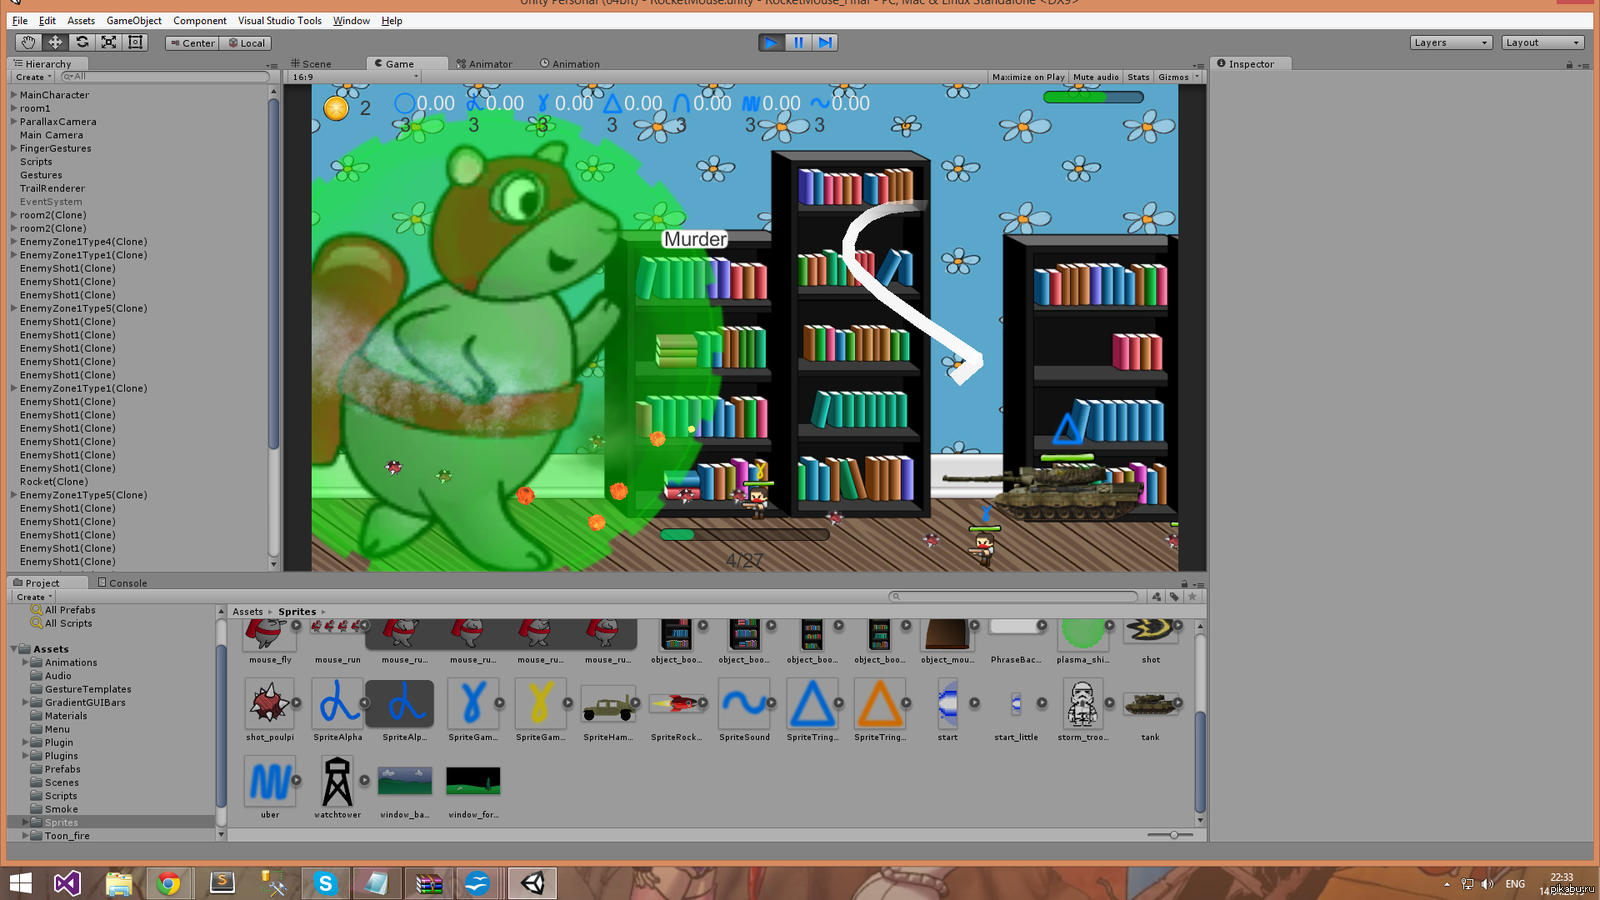Click the Hierarchy search field
This screenshot has height=900, width=1600.
(165, 76)
